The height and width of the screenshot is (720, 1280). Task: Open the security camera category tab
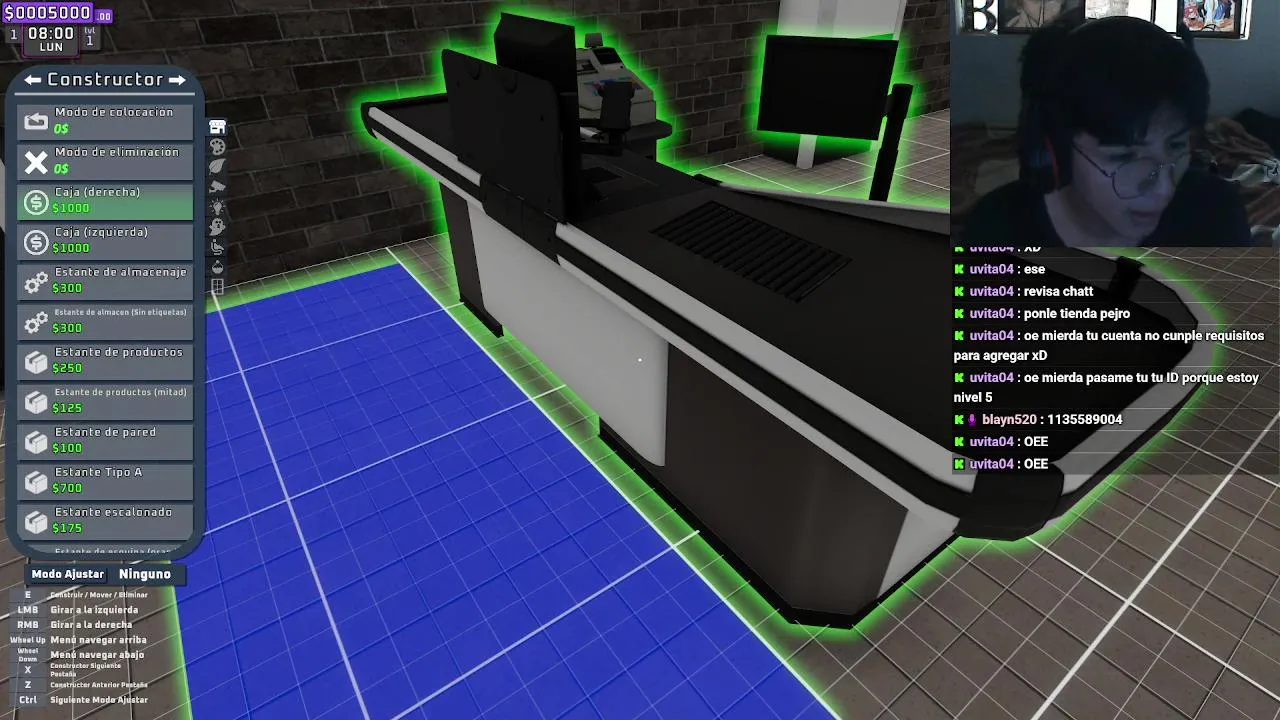pos(217,187)
